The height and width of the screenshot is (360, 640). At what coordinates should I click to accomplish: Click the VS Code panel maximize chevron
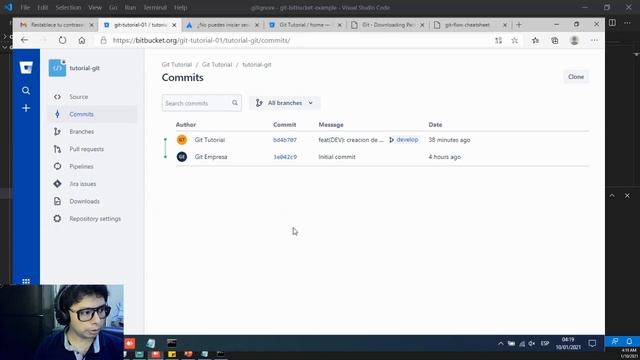coord(612,196)
